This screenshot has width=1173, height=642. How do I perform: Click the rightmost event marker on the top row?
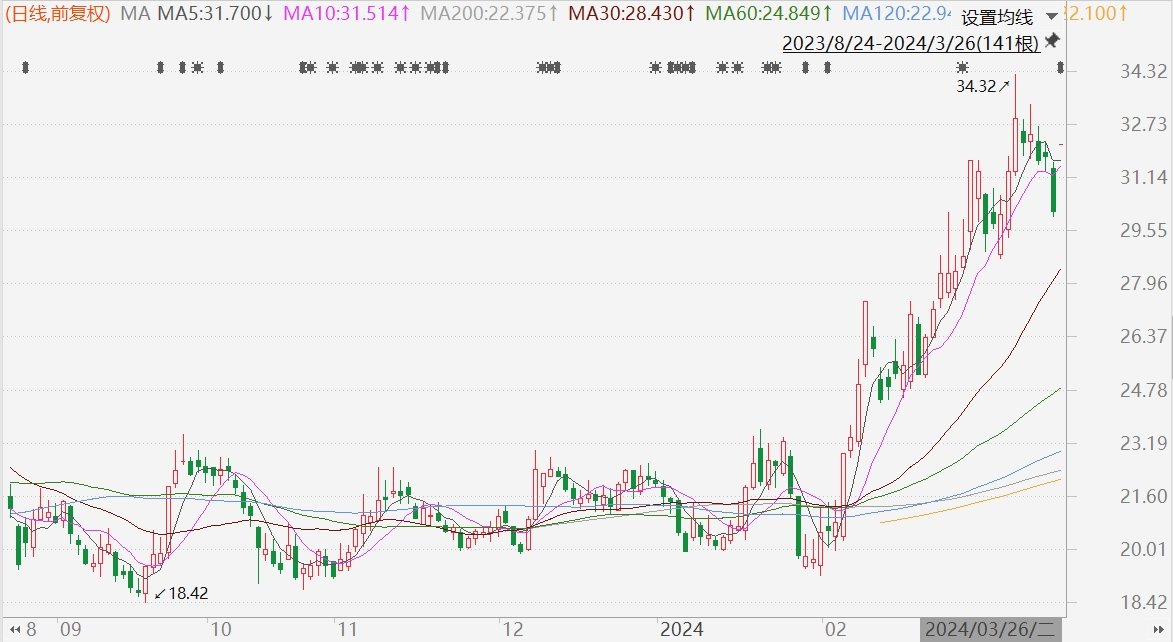click(1060, 68)
